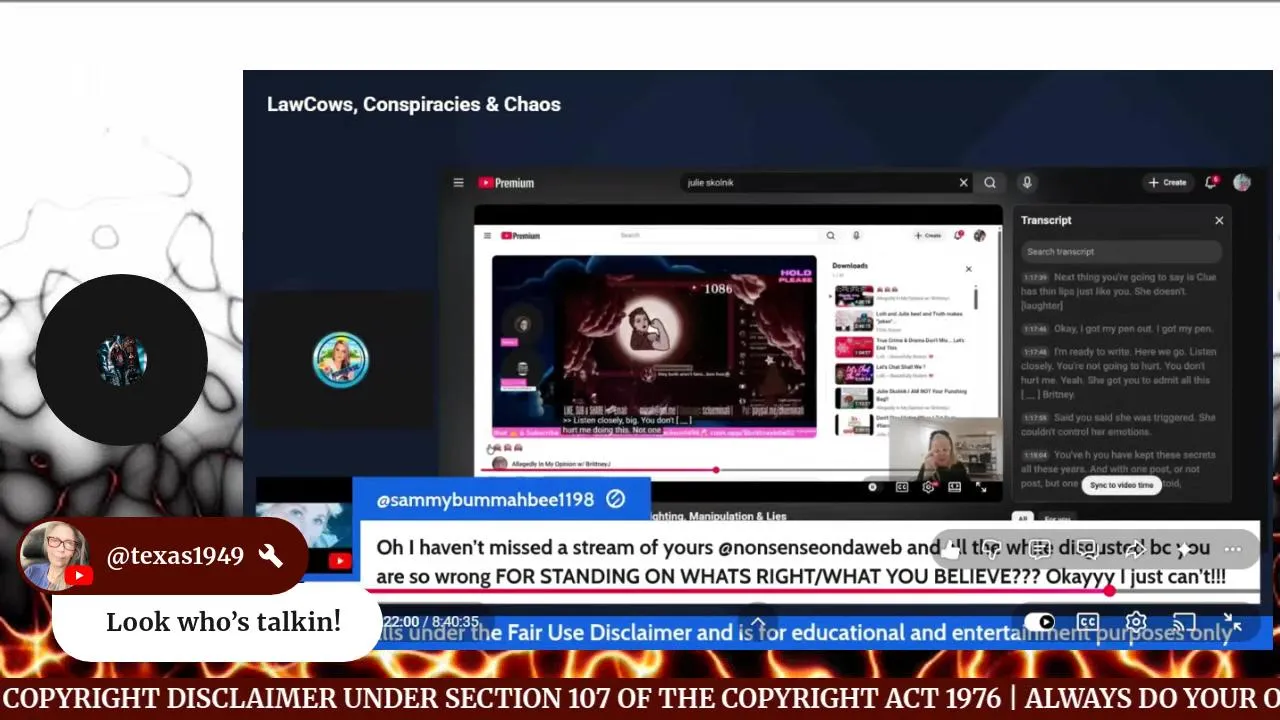
Task: Click the blonde channel avatar on dark panel
Action: point(341,360)
